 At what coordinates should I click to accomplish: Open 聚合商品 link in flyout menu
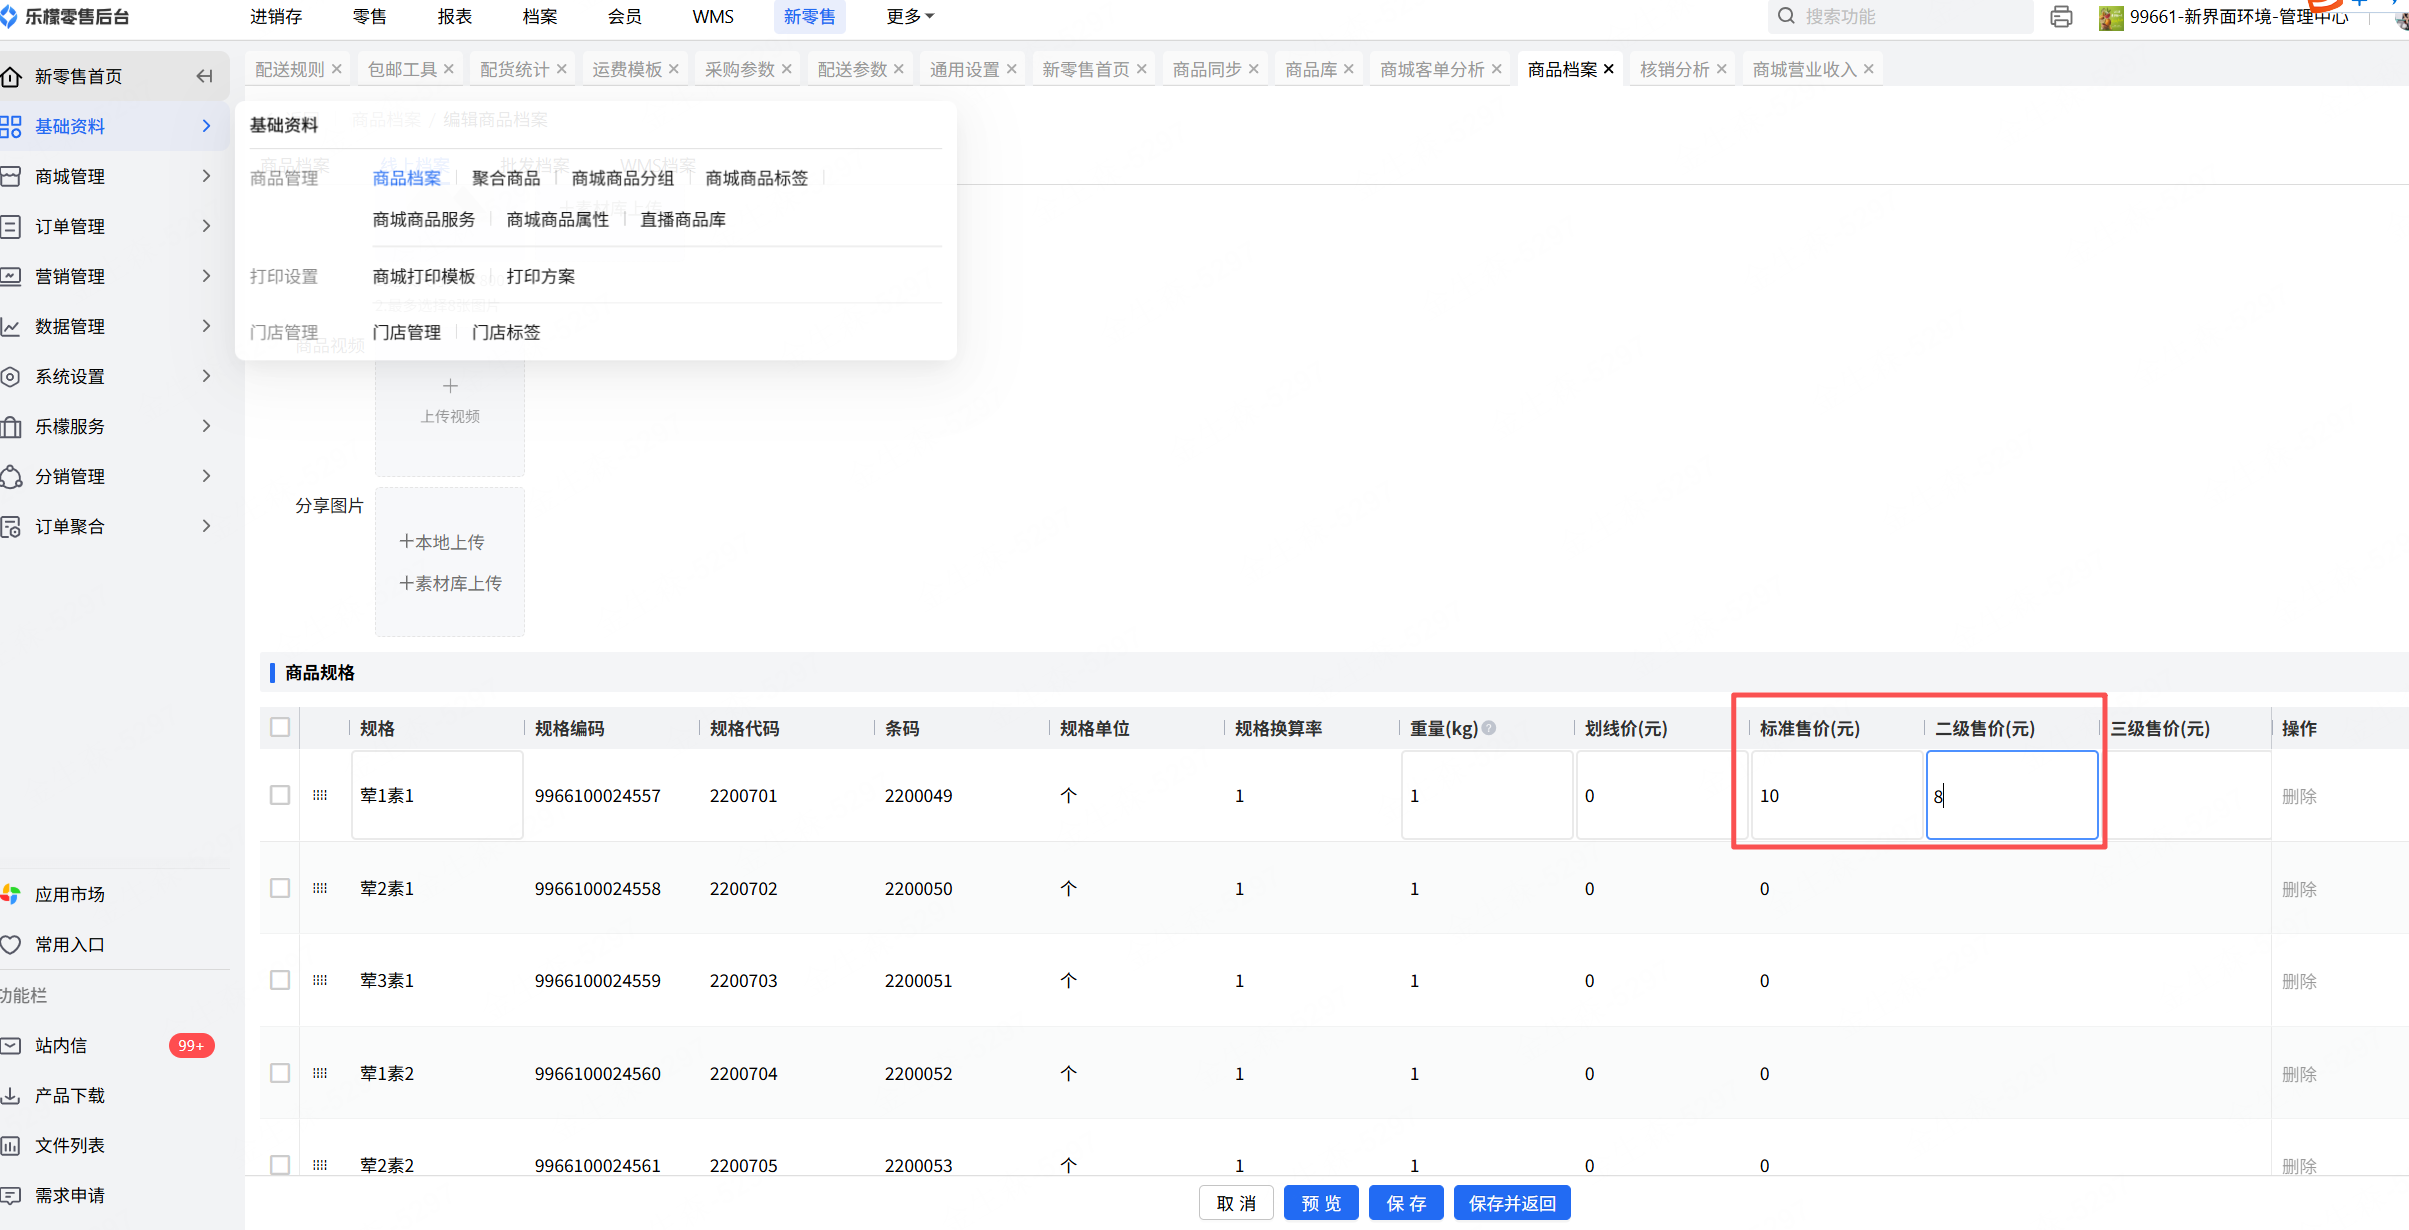click(x=506, y=178)
